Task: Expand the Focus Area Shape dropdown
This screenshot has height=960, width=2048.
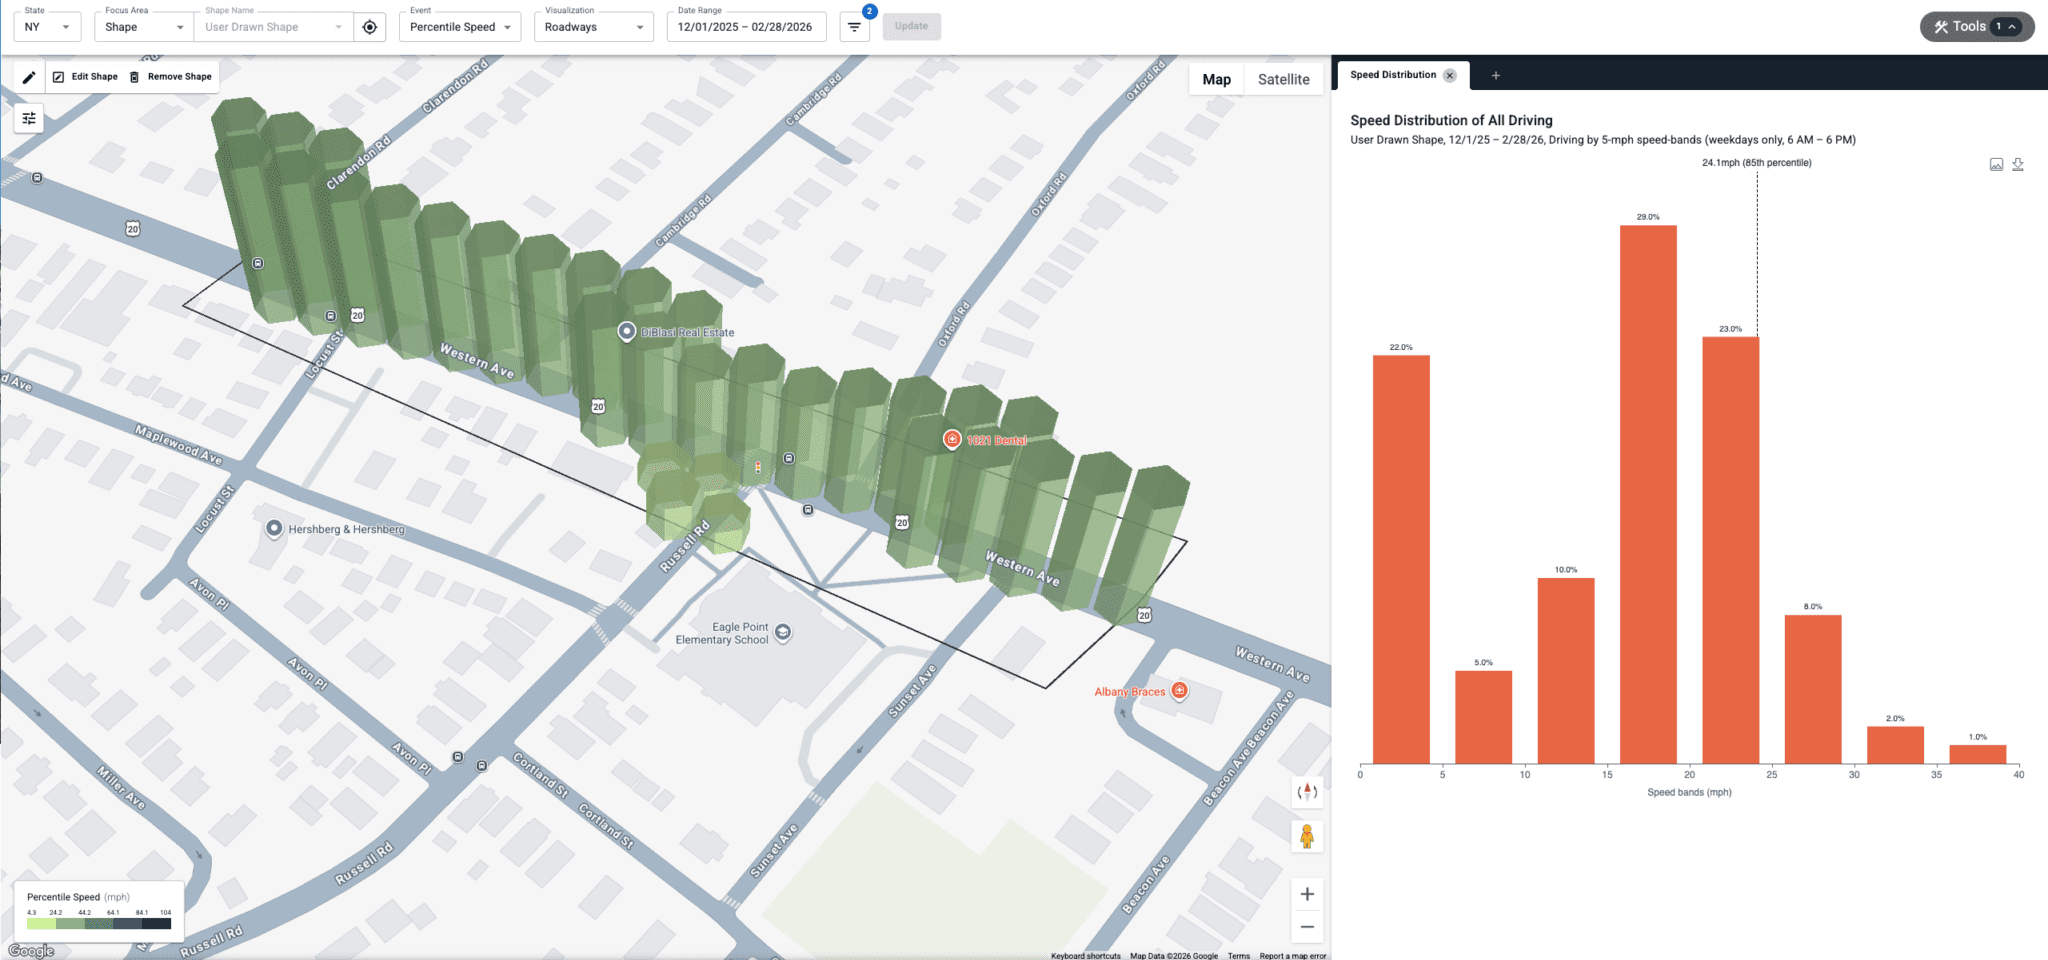Action: [x=143, y=27]
